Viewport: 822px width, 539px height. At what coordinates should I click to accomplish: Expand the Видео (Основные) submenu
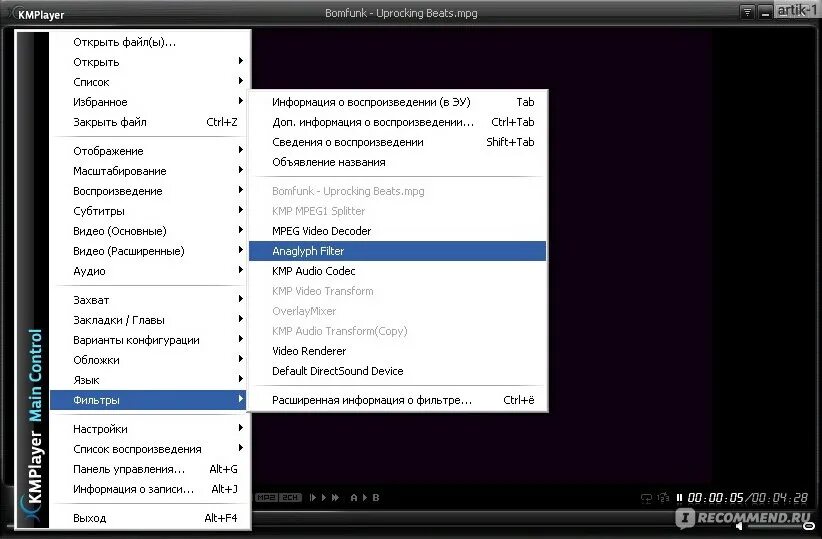coord(150,231)
